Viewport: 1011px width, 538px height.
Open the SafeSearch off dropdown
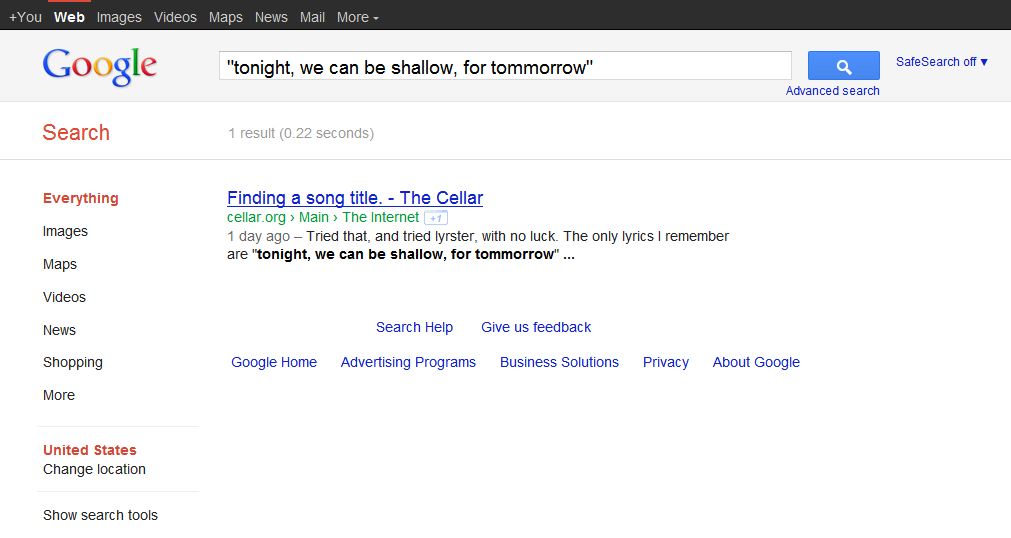point(941,62)
